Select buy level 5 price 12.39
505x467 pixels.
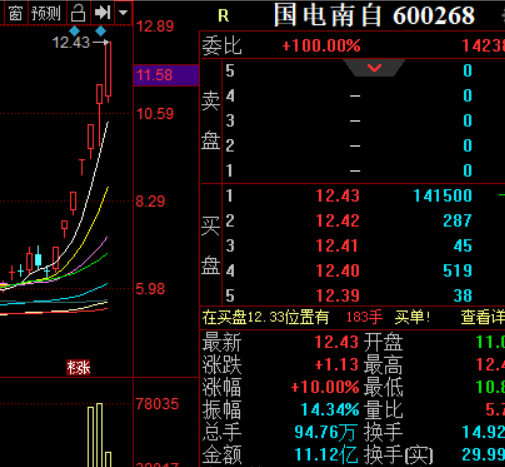338,296
